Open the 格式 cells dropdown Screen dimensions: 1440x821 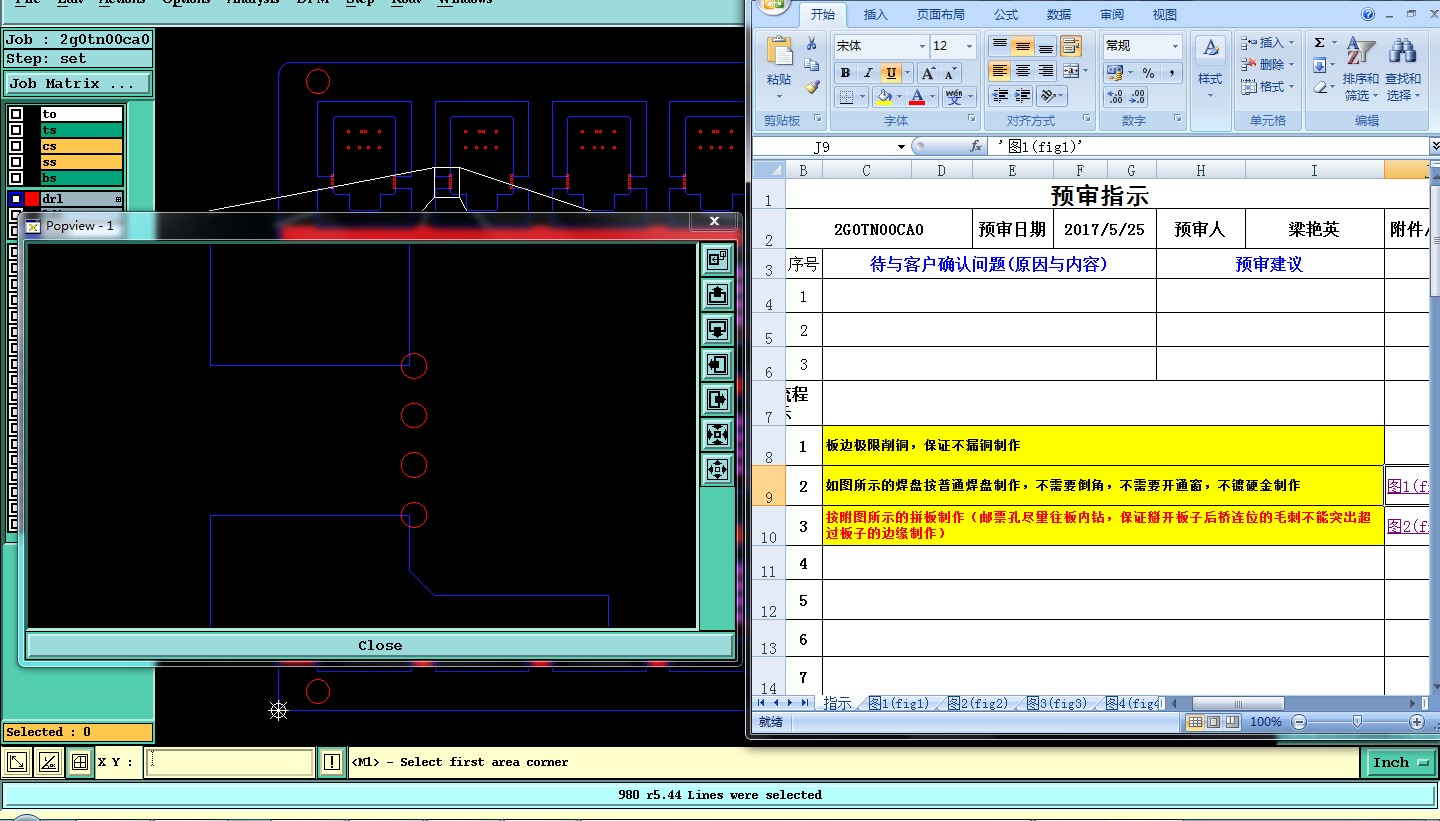tap(1291, 86)
